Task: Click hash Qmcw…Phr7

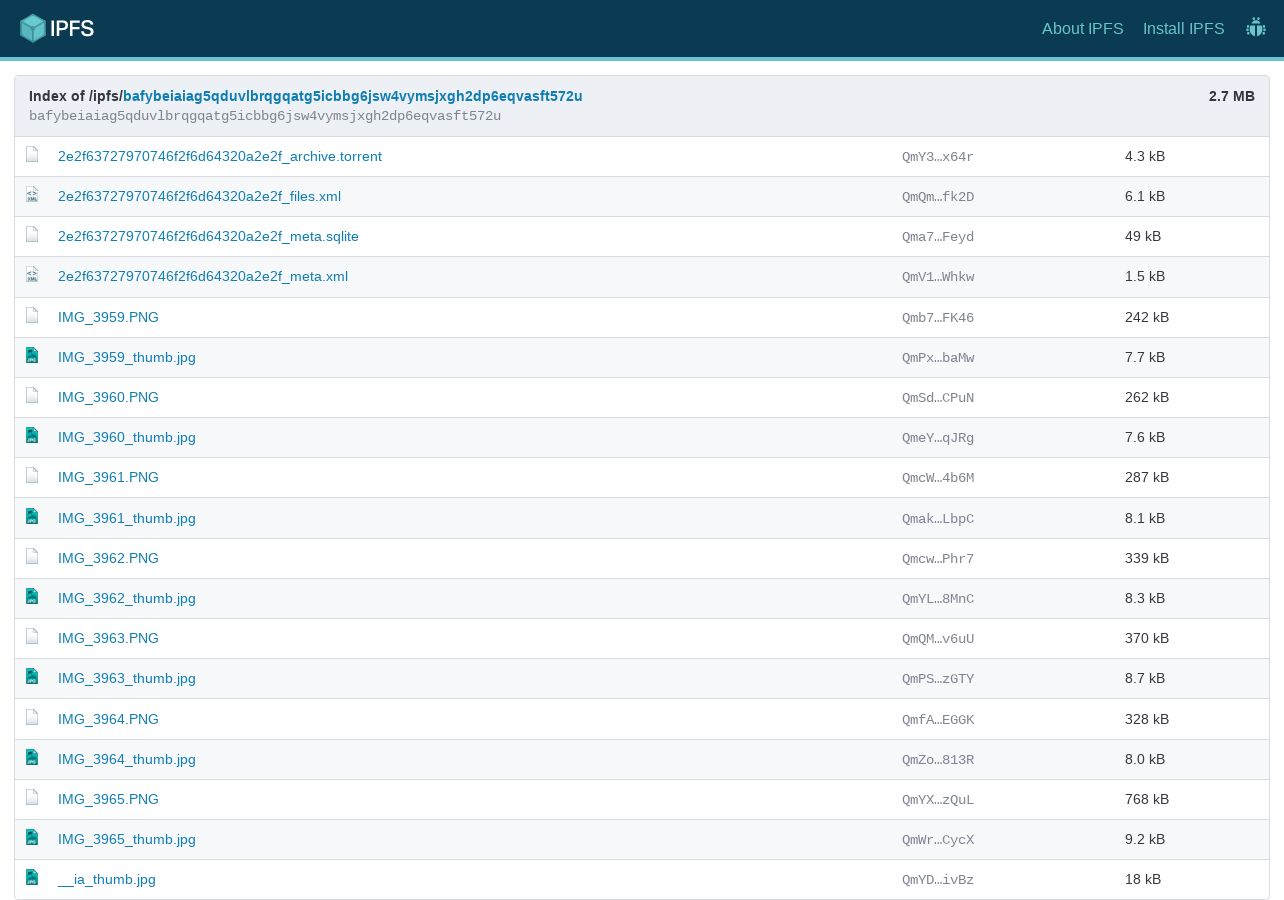Action: tap(938, 558)
